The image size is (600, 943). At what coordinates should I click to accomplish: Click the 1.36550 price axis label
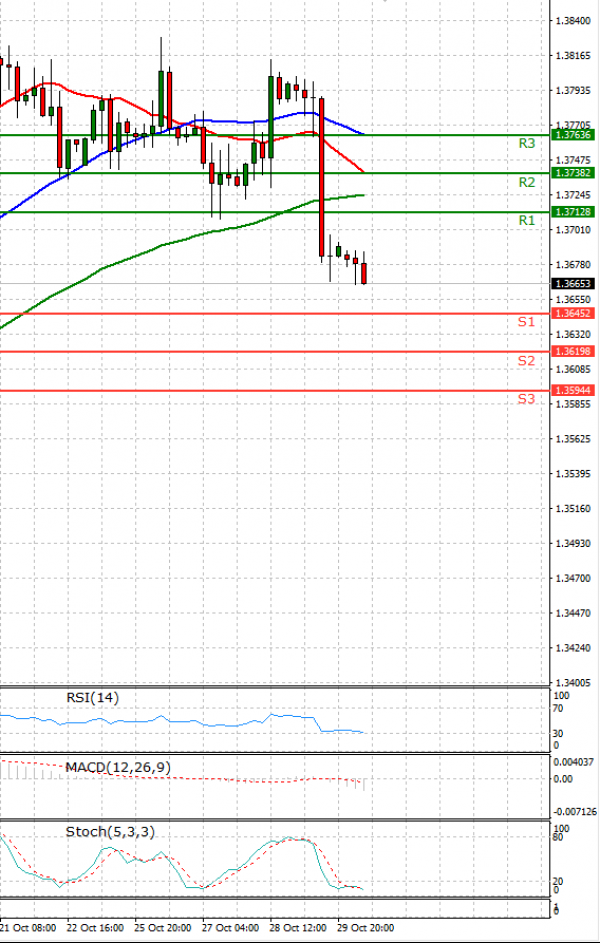tap(572, 299)
